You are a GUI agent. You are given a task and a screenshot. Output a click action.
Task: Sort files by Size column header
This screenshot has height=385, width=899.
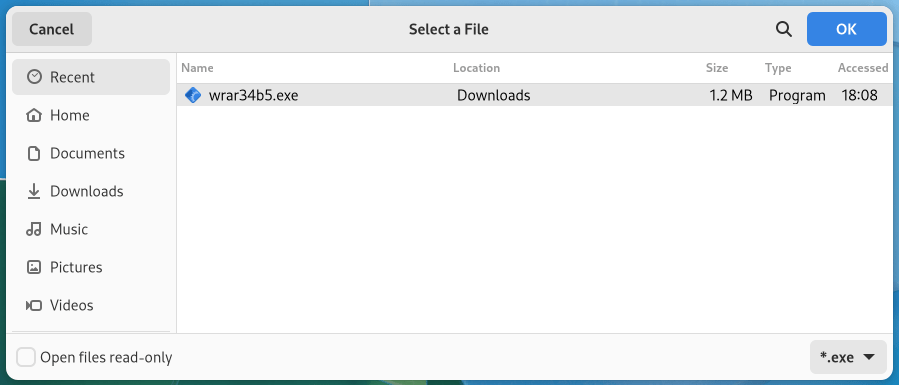[717, 68]
